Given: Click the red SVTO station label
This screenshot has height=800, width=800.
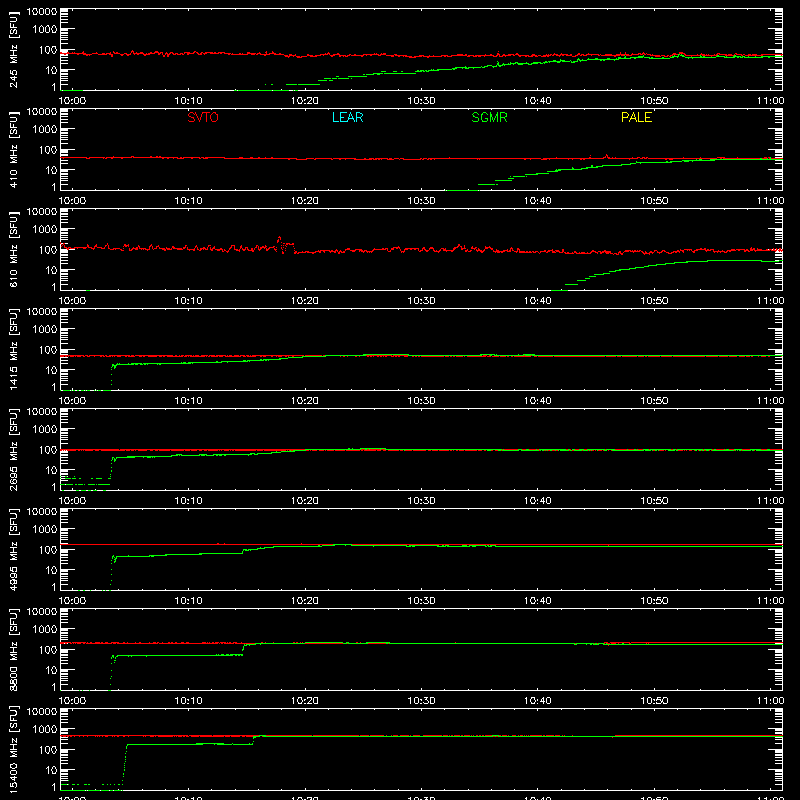Looking at the screenshot, I should pyautogui.click(x=203, y=117).
